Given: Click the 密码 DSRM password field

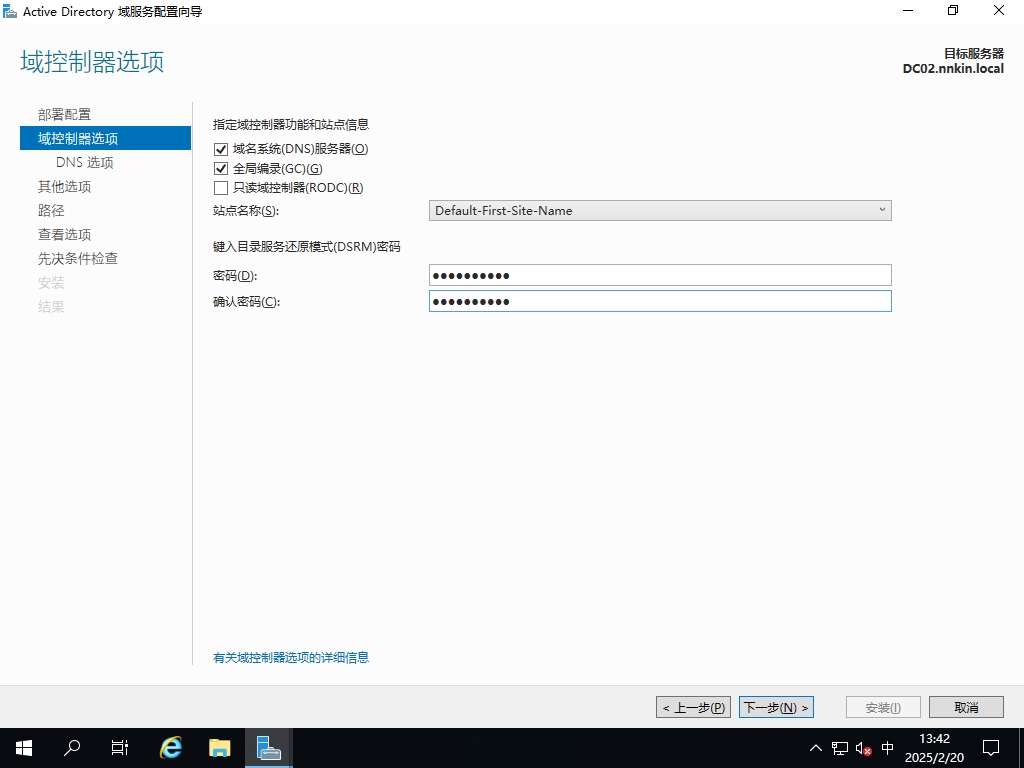Looking at the screenshot, I should 660,276.
